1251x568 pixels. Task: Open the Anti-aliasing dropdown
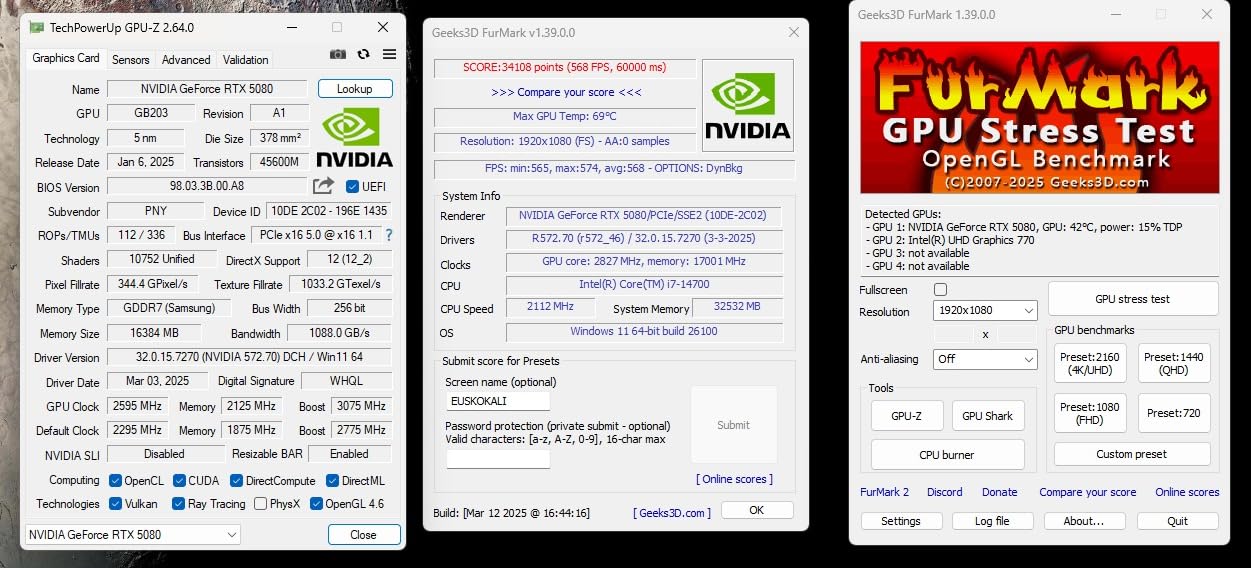985,358
